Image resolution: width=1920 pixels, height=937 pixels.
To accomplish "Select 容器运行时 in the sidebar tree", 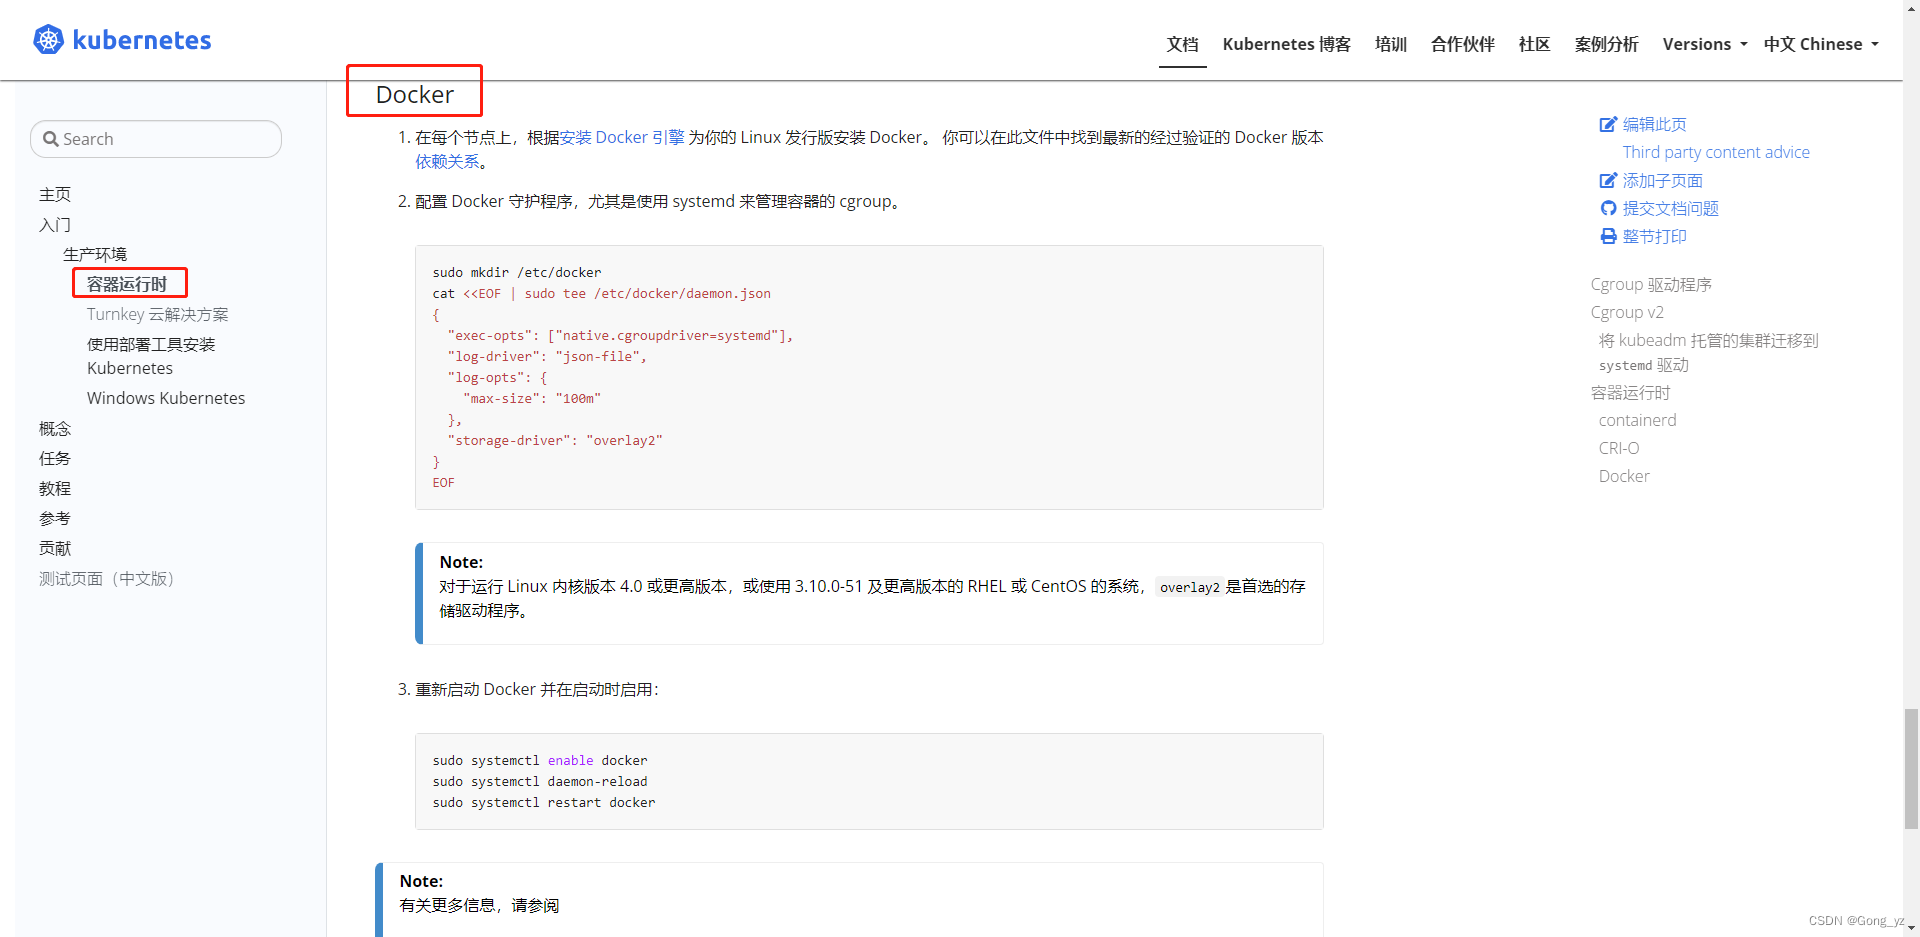I will coord(127,284).
